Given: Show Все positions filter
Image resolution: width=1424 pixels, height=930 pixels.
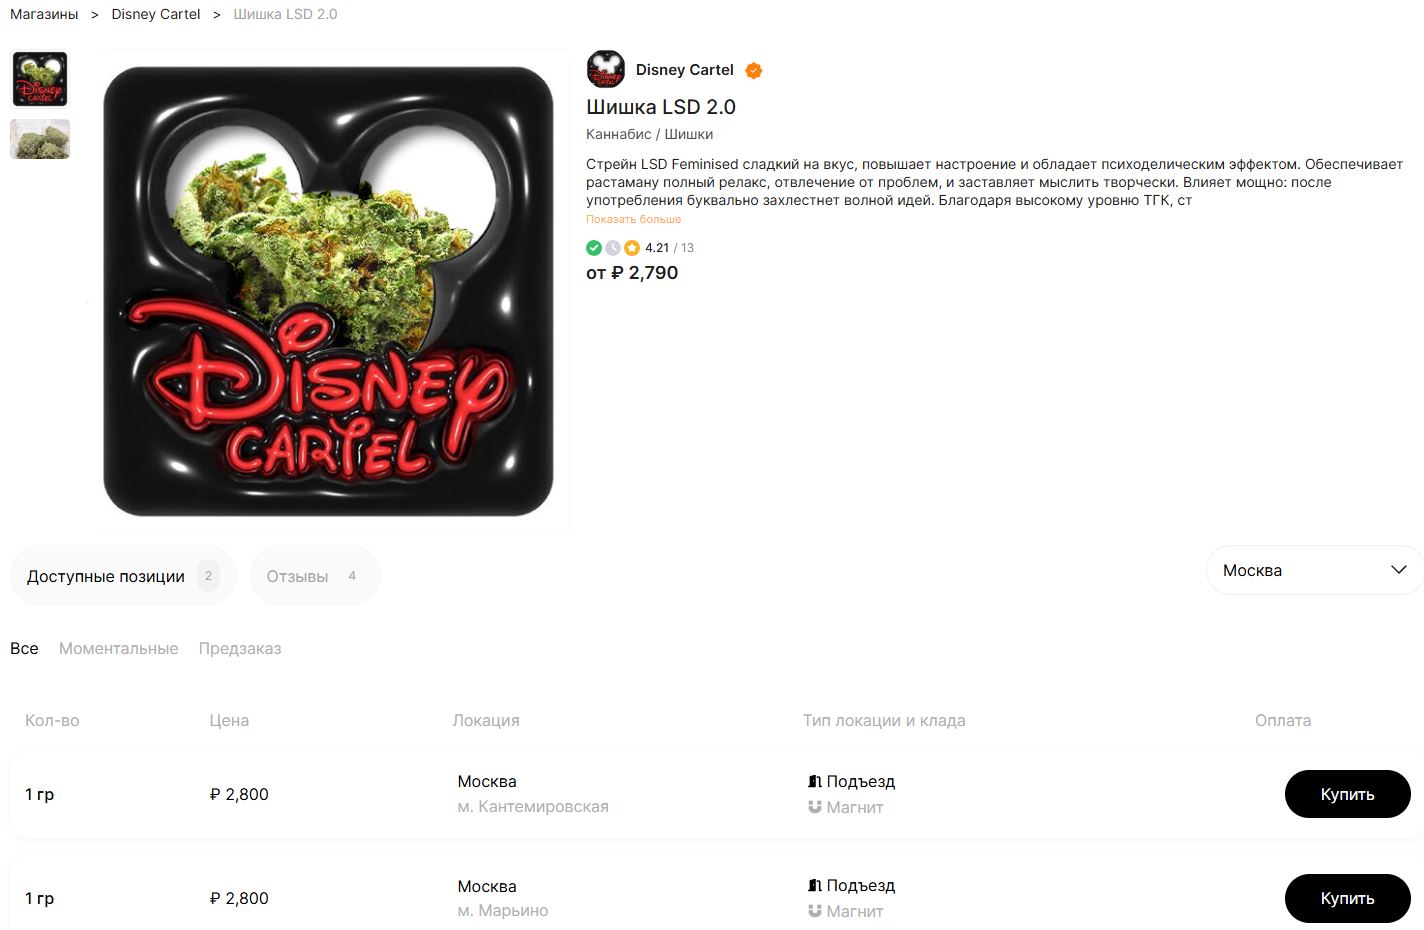Looking at the screenshot, I should (24, 648).
